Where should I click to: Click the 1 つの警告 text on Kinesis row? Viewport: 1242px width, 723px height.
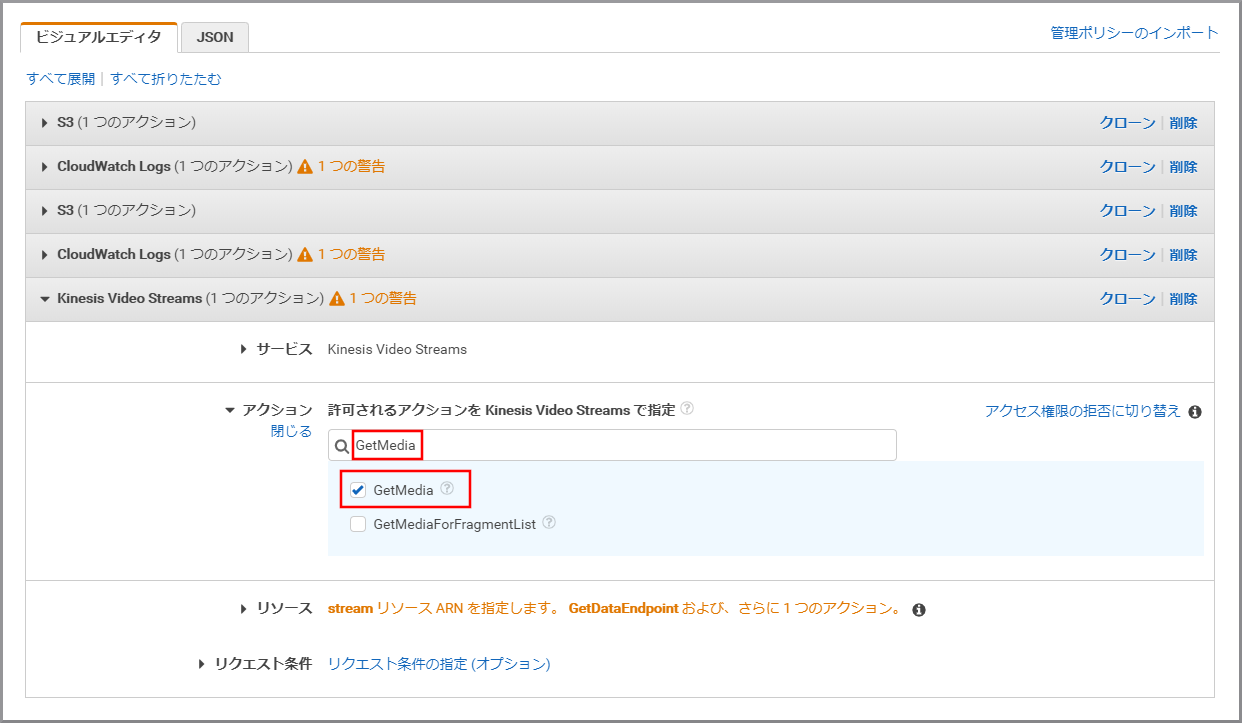[x=383, y=299]
